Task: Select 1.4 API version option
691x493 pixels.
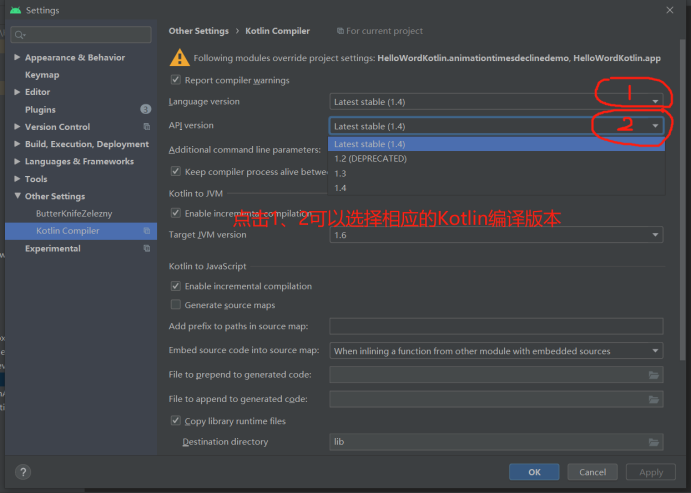Action: coord(496,188)
